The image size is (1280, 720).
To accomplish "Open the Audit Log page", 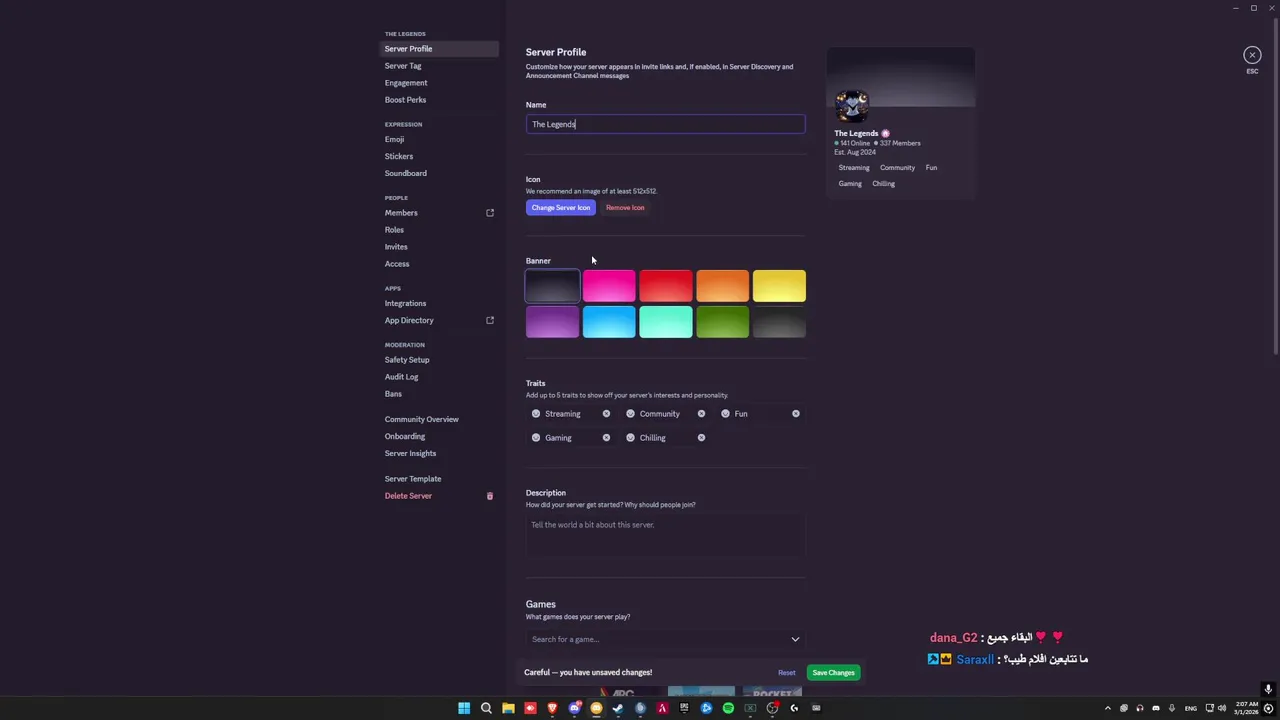I will pyautogui.click(x=401, y=377).
